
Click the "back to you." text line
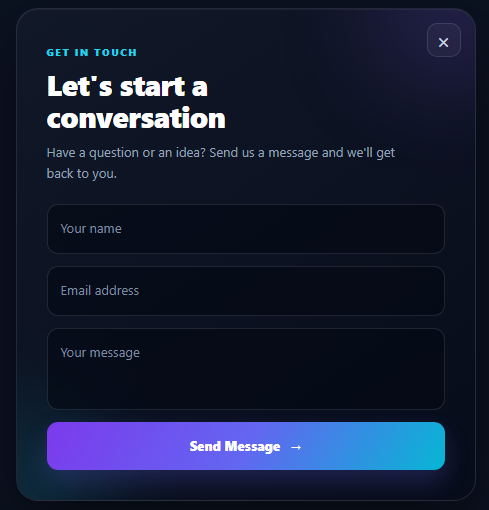tap(82, 174)
